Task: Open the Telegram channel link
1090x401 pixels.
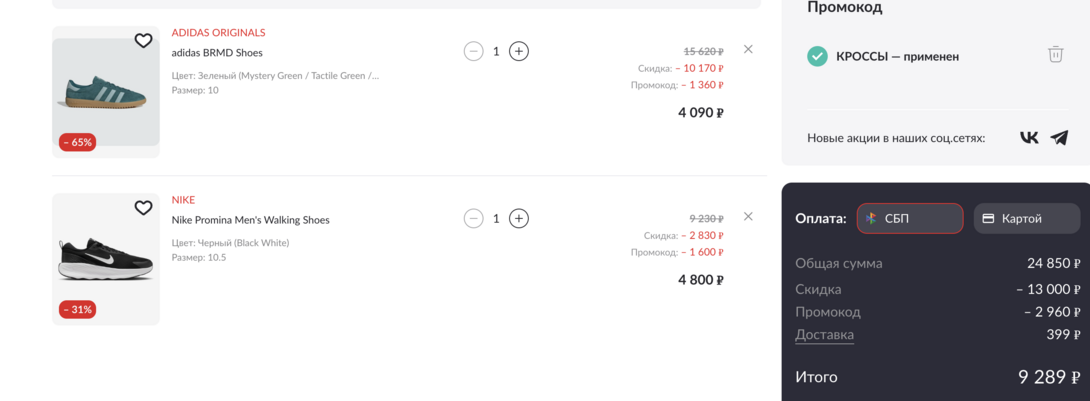Action: 1059,138
